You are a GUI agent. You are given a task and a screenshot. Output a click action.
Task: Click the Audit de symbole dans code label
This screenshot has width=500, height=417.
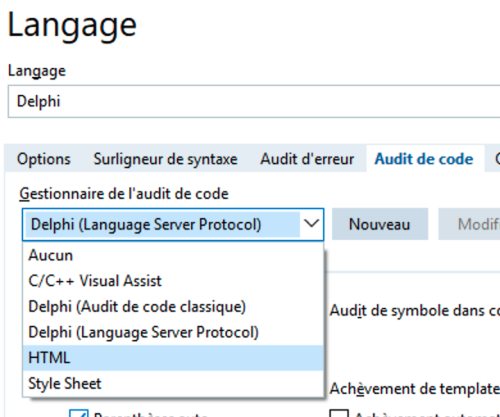414,311
